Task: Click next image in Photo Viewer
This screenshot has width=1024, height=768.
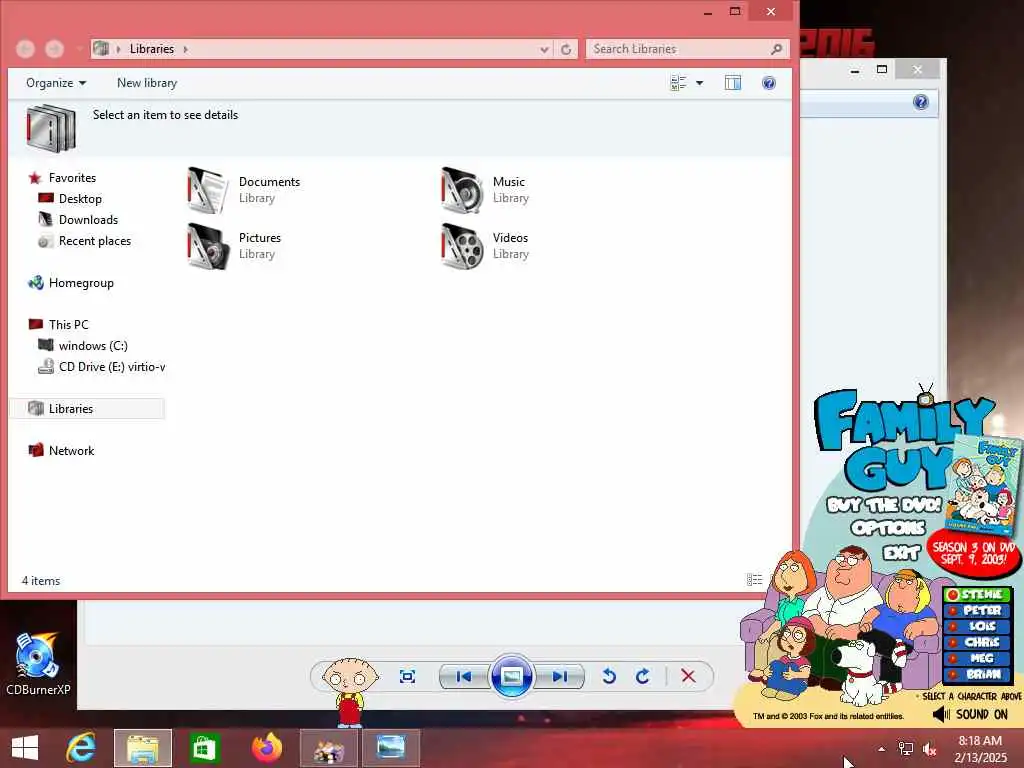Action: [x=560, y=677]
